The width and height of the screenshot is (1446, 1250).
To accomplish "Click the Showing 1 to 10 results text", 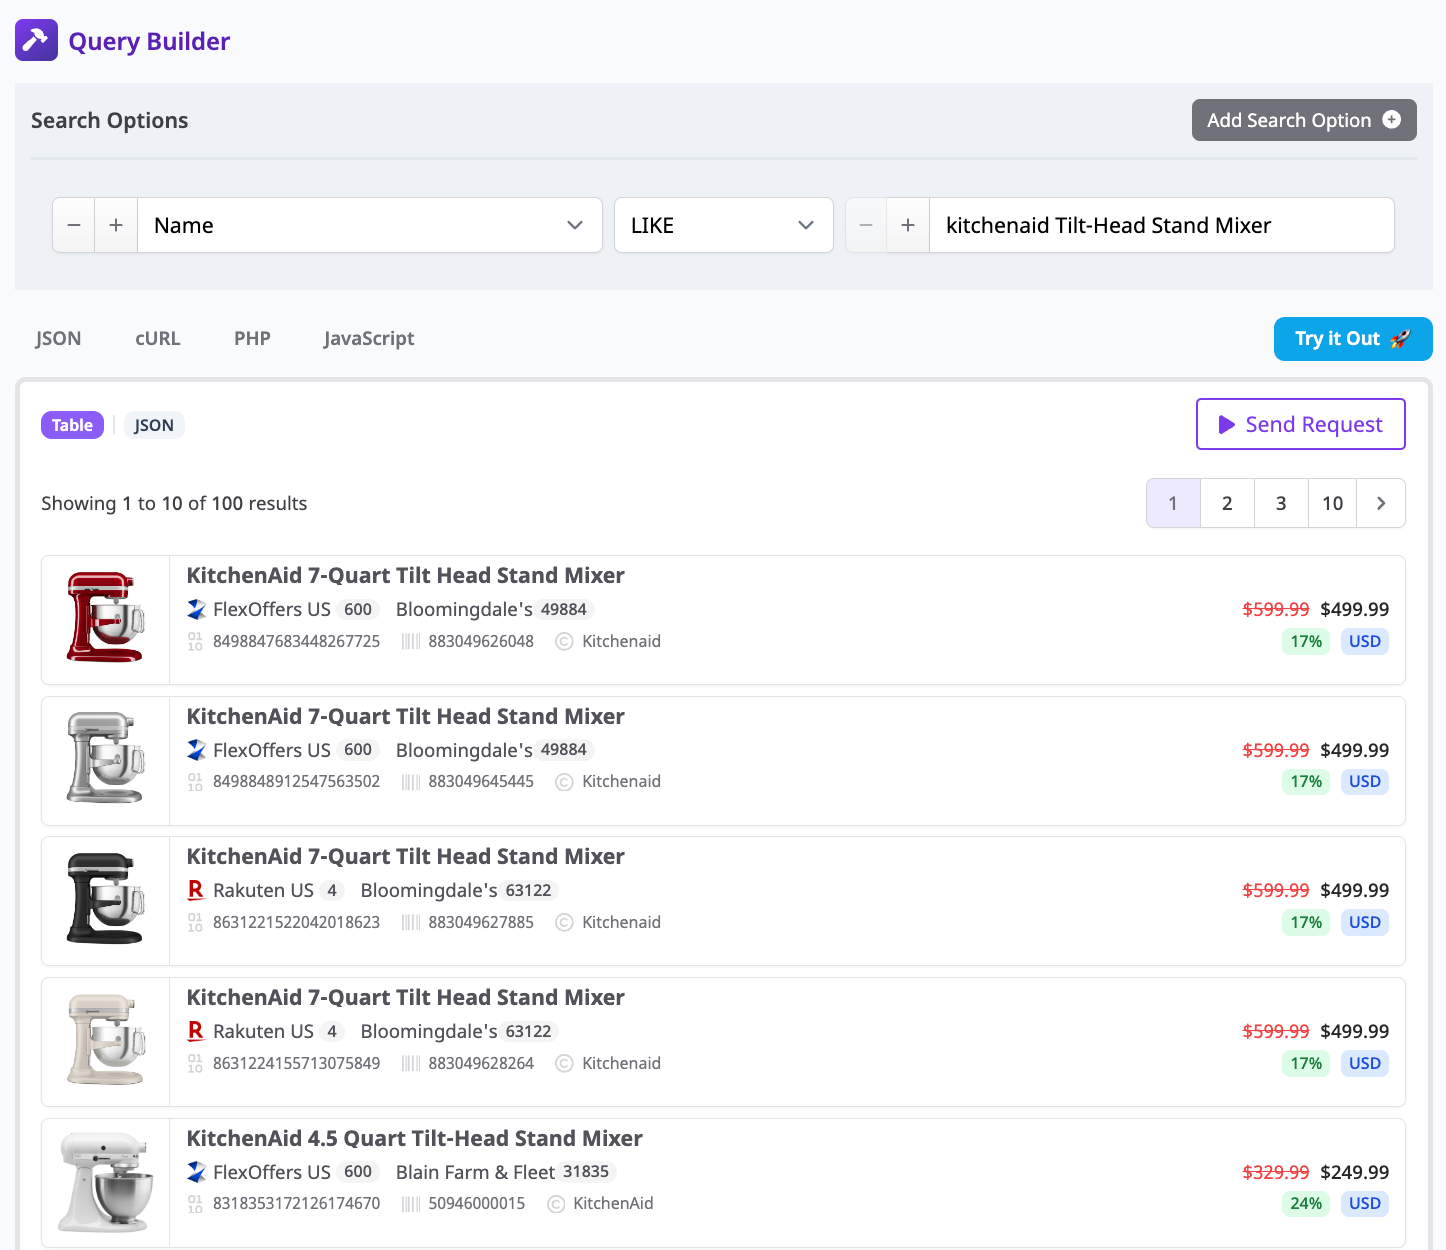I will coord(174,503).
